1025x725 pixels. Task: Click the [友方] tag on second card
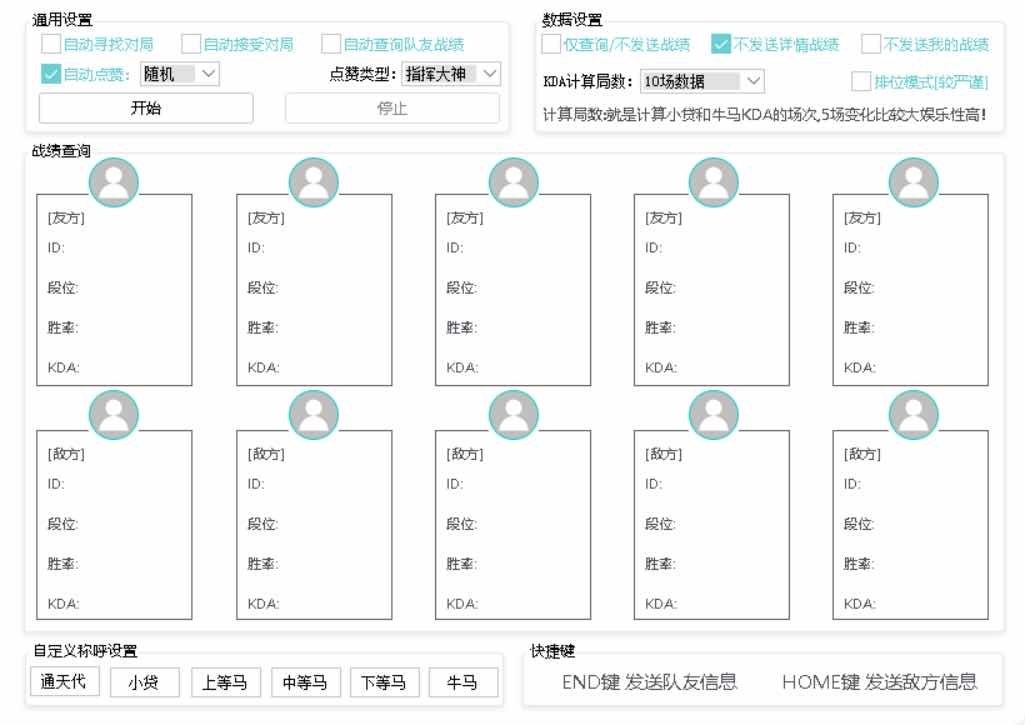coord(266,218)
